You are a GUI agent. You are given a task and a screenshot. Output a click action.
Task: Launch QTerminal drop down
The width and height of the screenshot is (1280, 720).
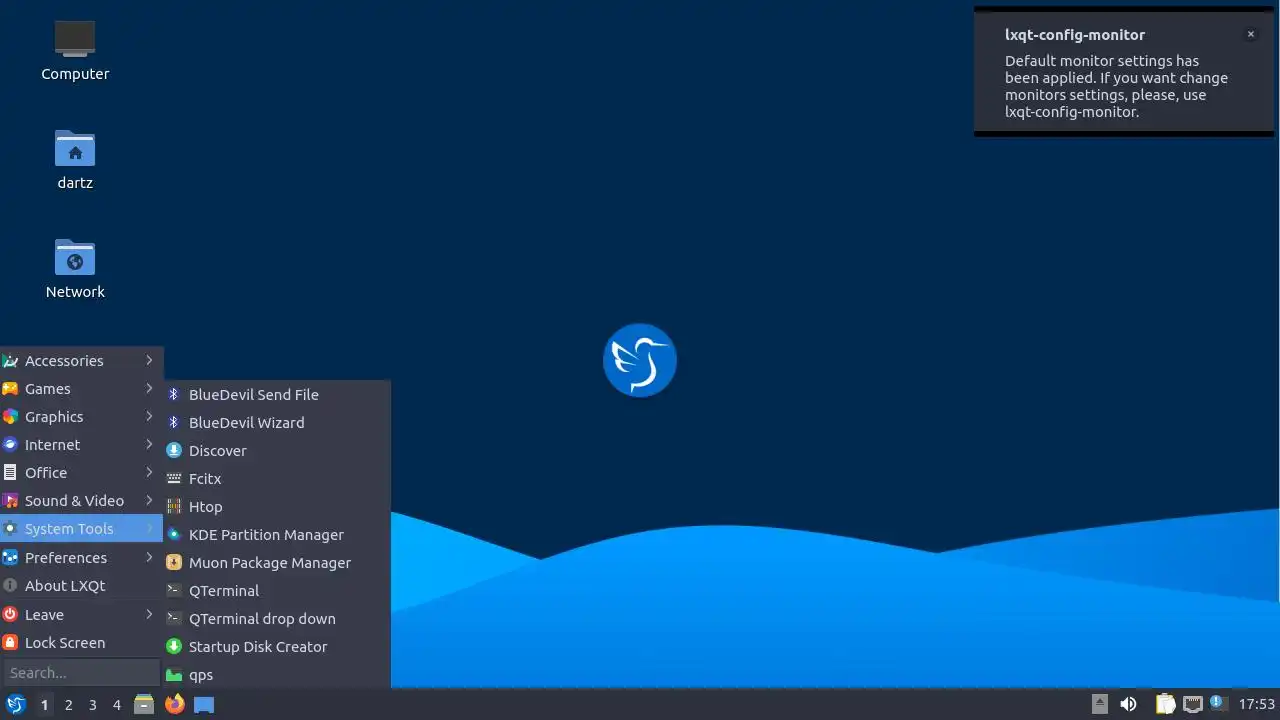point(277,618)
